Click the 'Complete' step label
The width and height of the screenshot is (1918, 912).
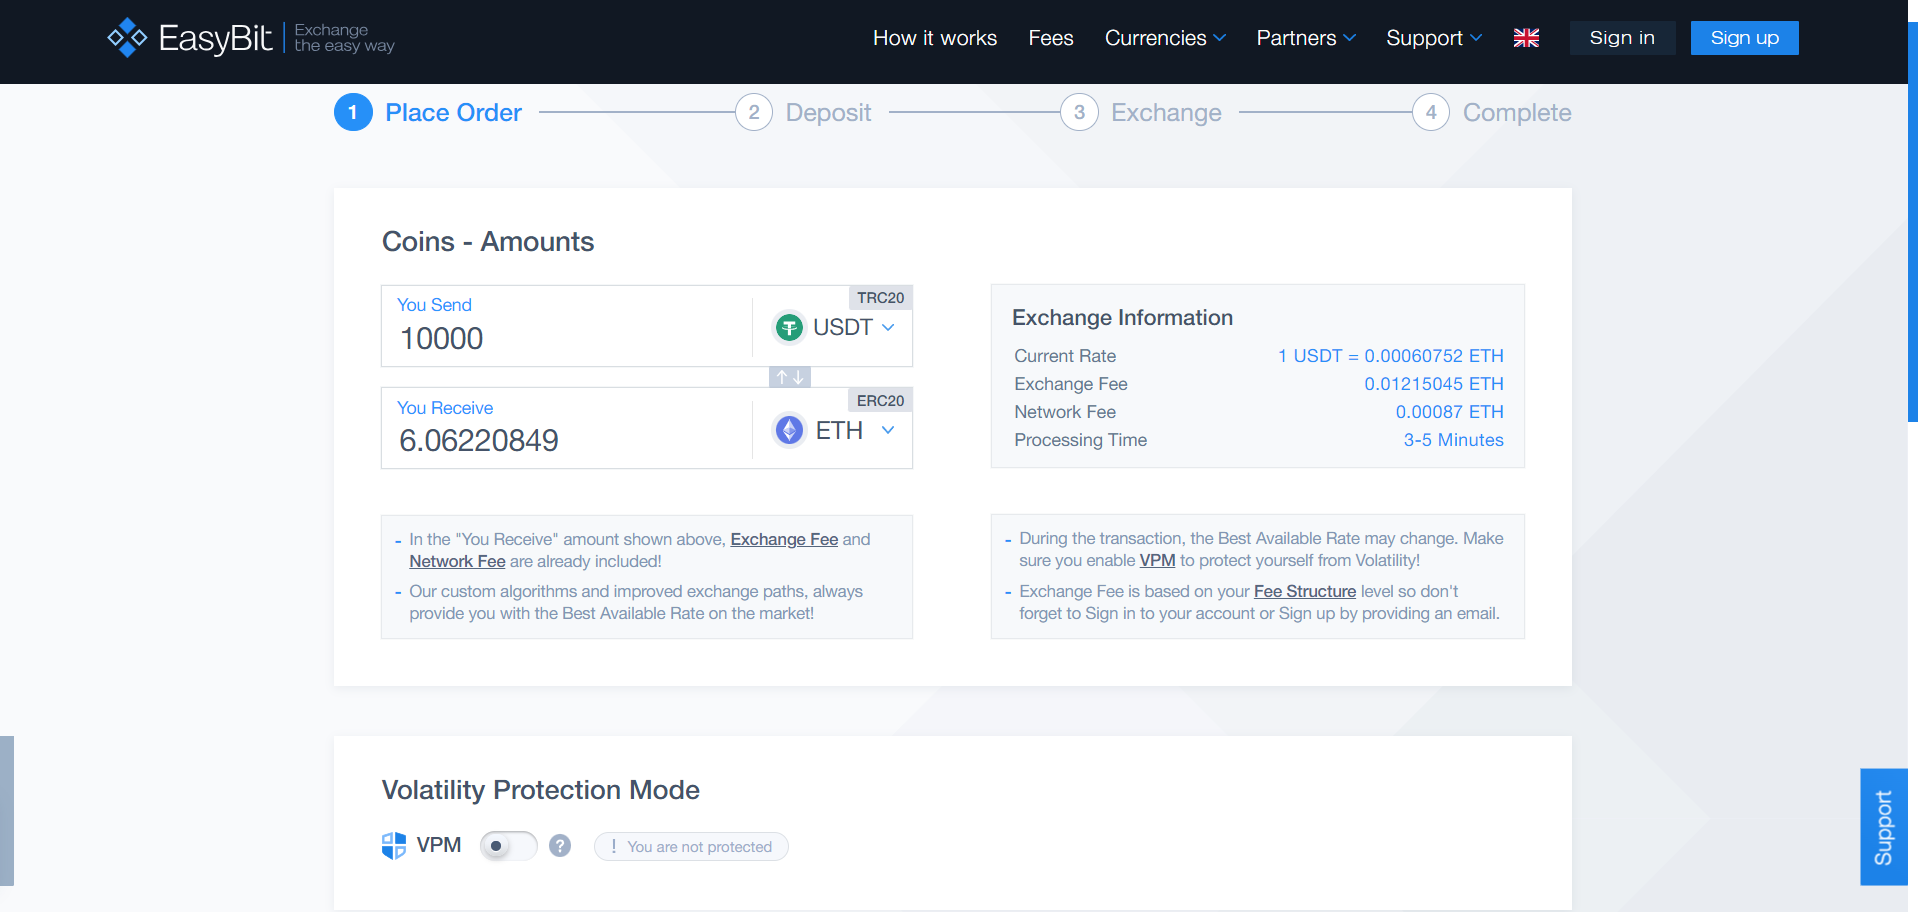[x=1517, y=113]
